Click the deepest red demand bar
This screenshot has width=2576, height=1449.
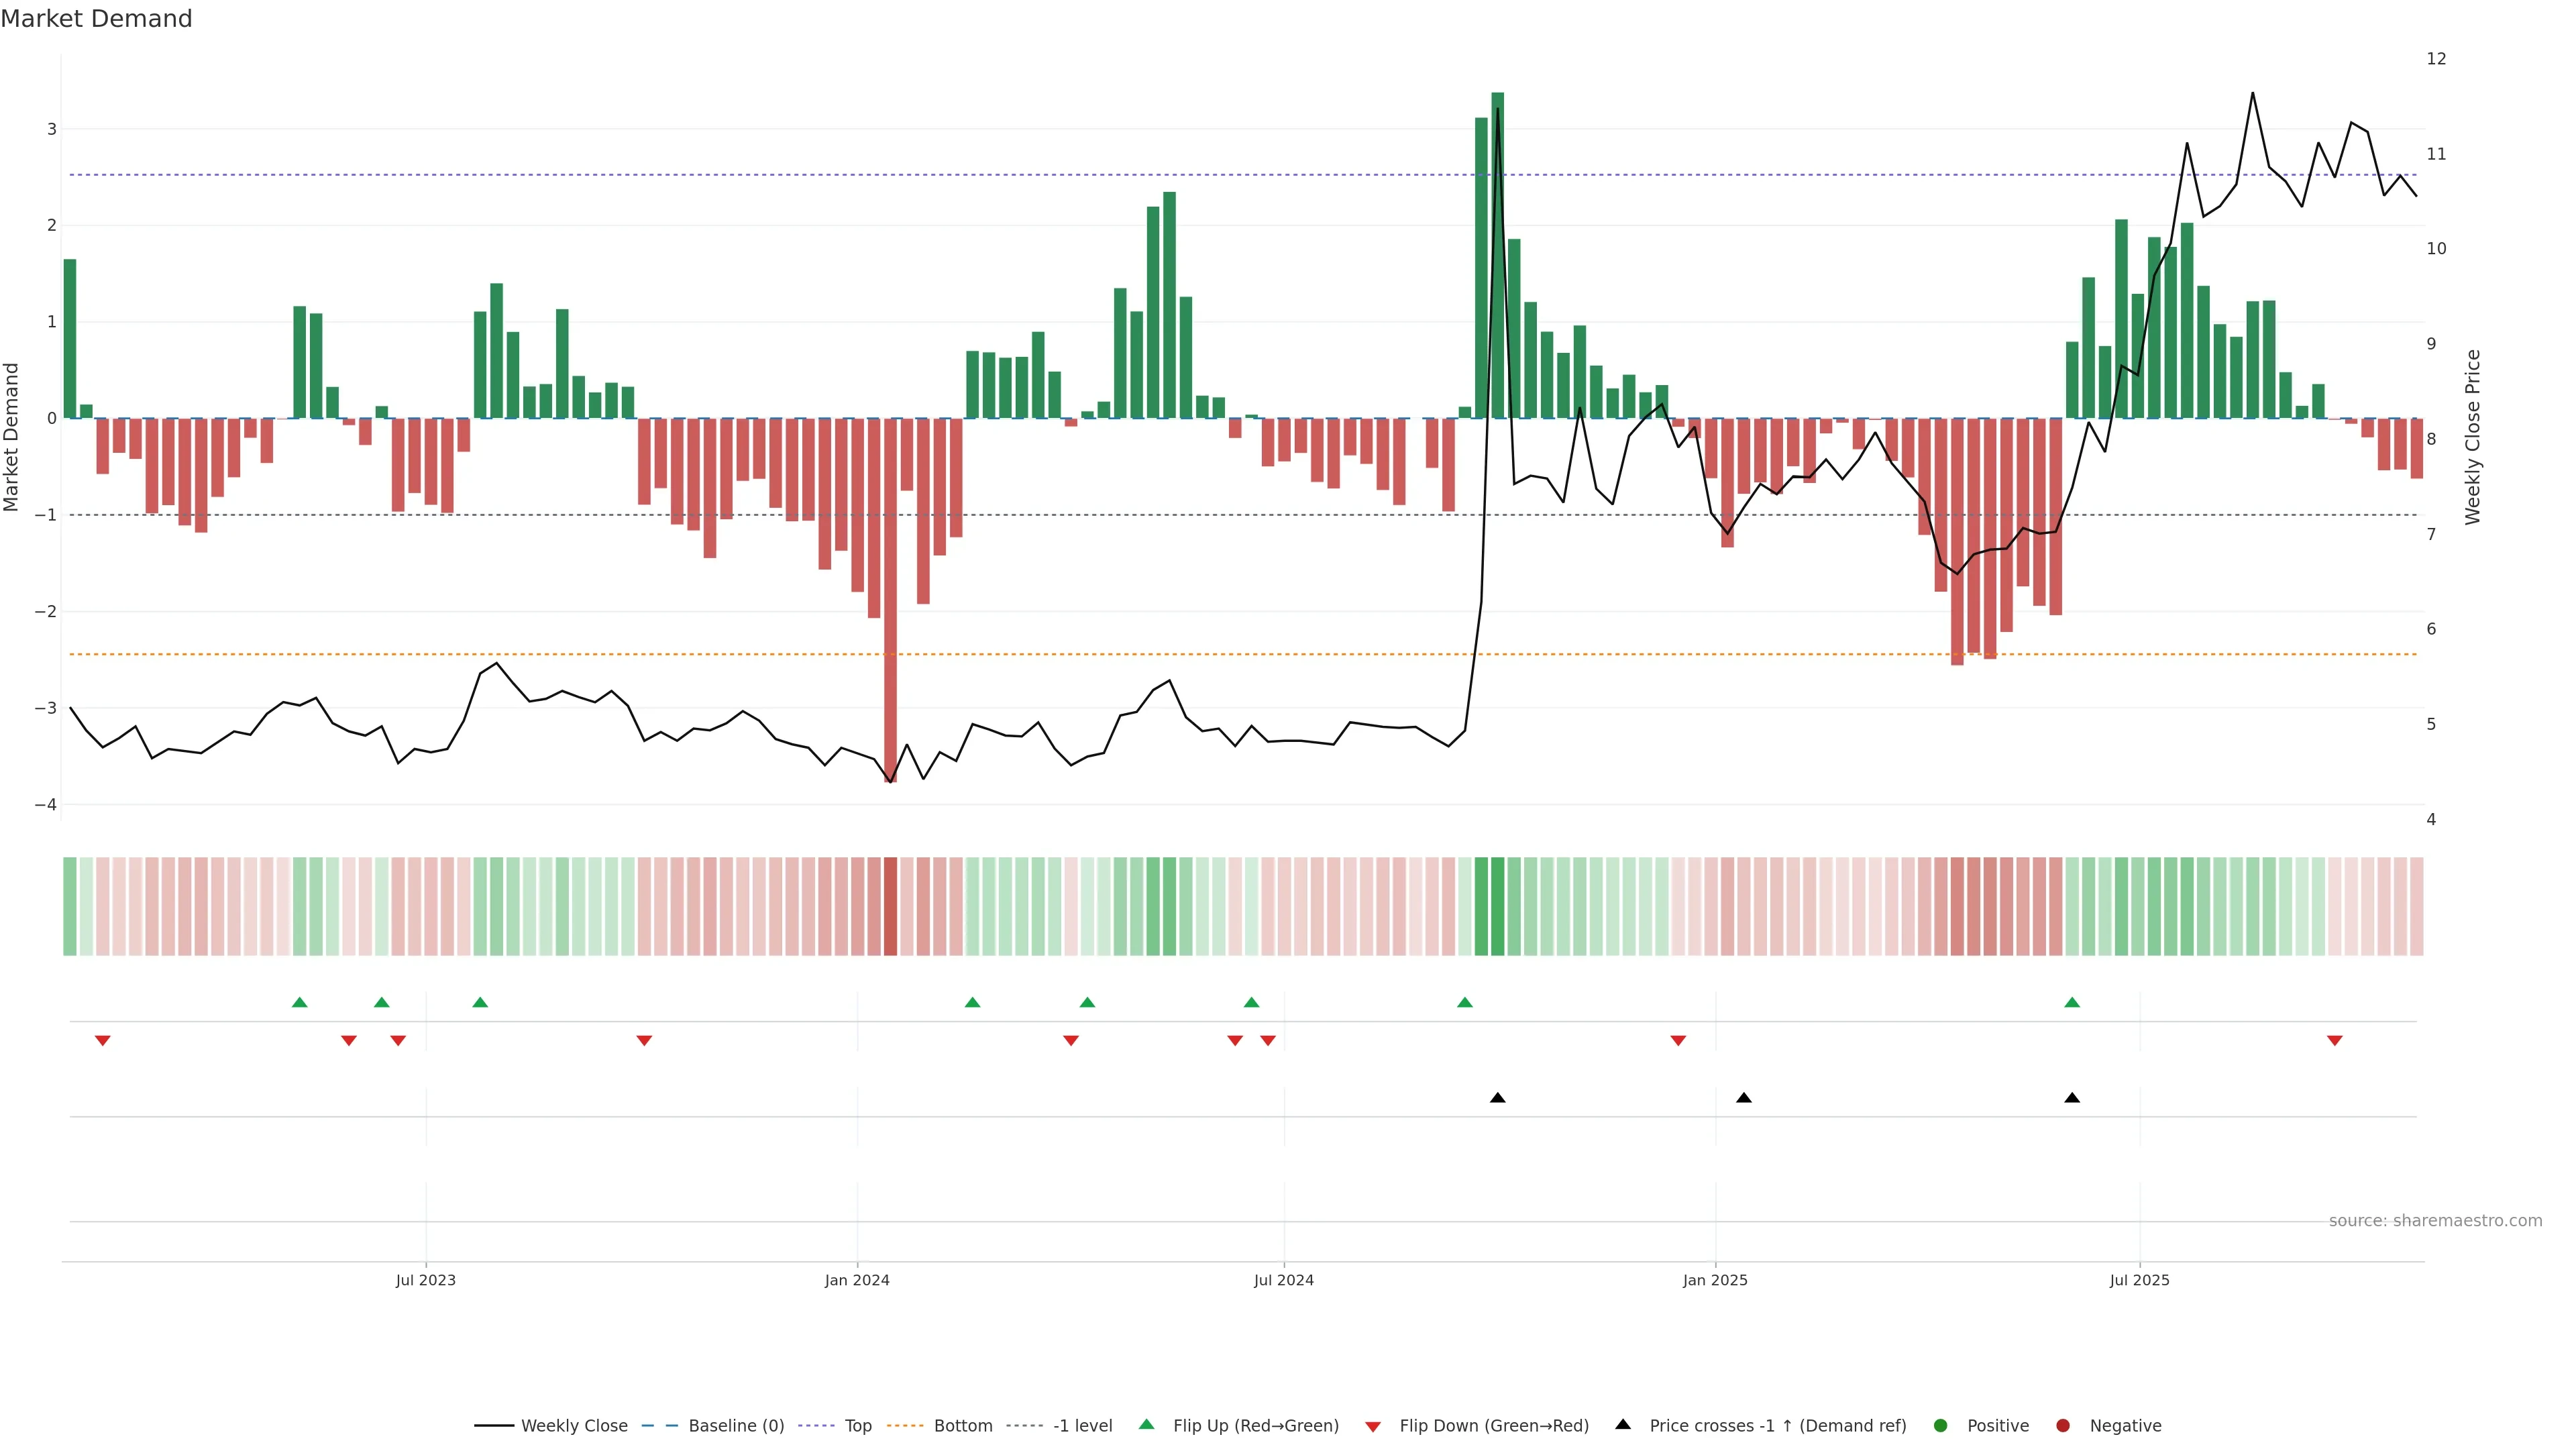click(x=890, y=600)
